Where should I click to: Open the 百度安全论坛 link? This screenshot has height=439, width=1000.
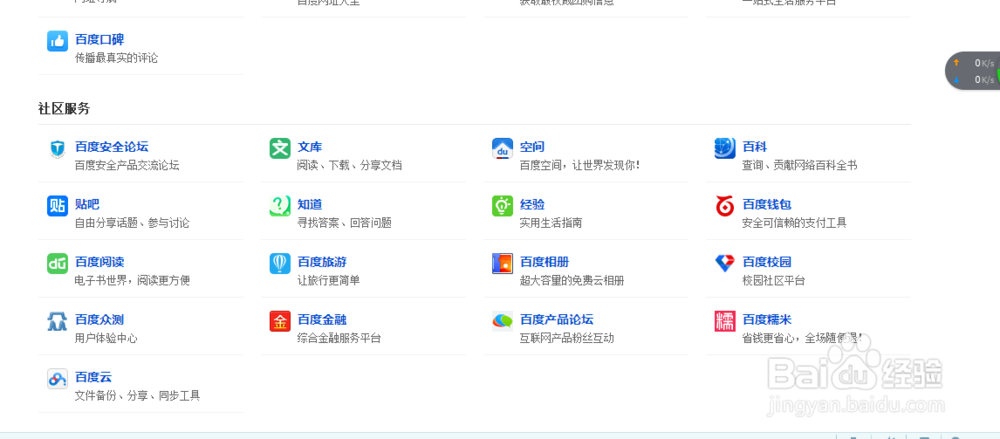tap(112, 147)
